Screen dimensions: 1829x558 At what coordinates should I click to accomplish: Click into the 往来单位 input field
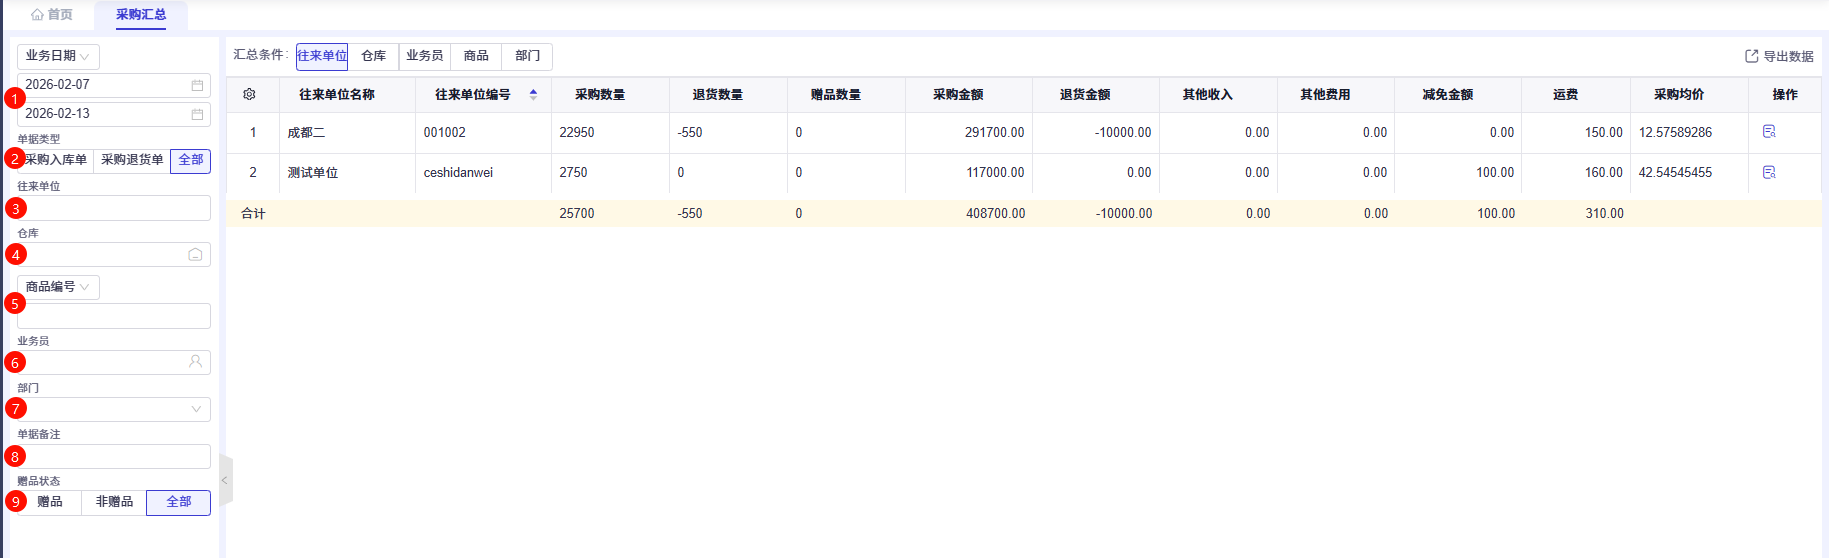(114, 208)
